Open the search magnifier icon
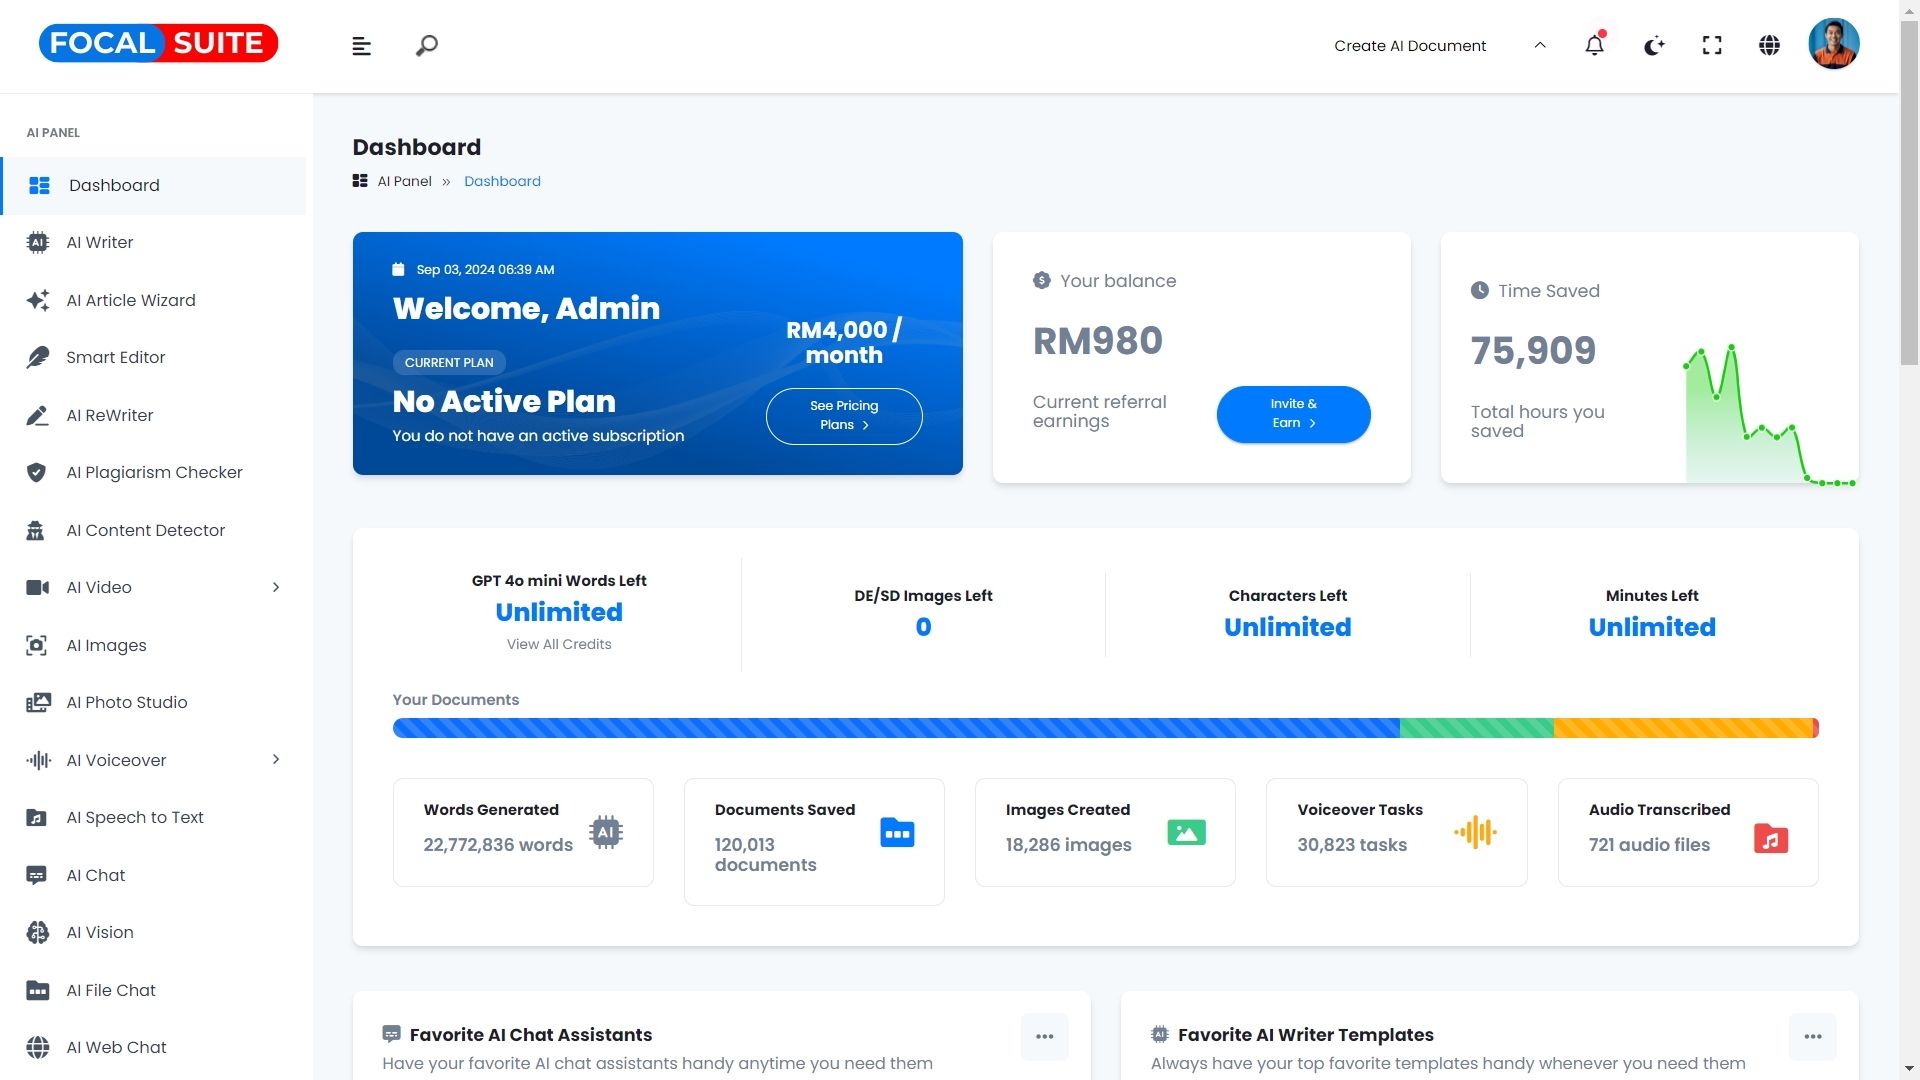The image size is (1920, 1080). point(427,46)
